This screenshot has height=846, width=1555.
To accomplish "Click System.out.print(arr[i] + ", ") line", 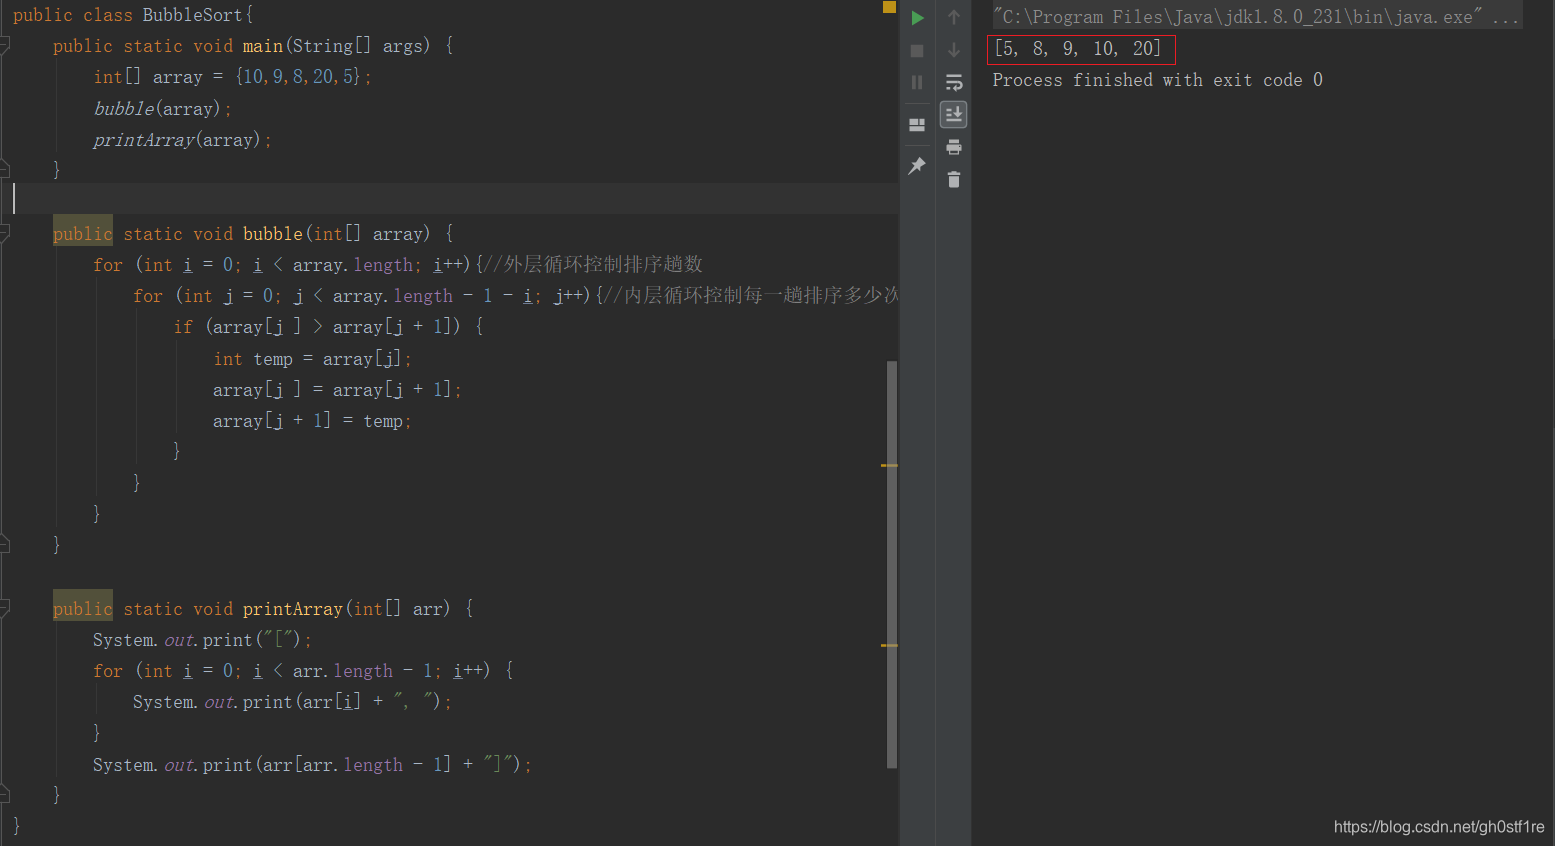I will pyautogui.click(x=292, y=702).
